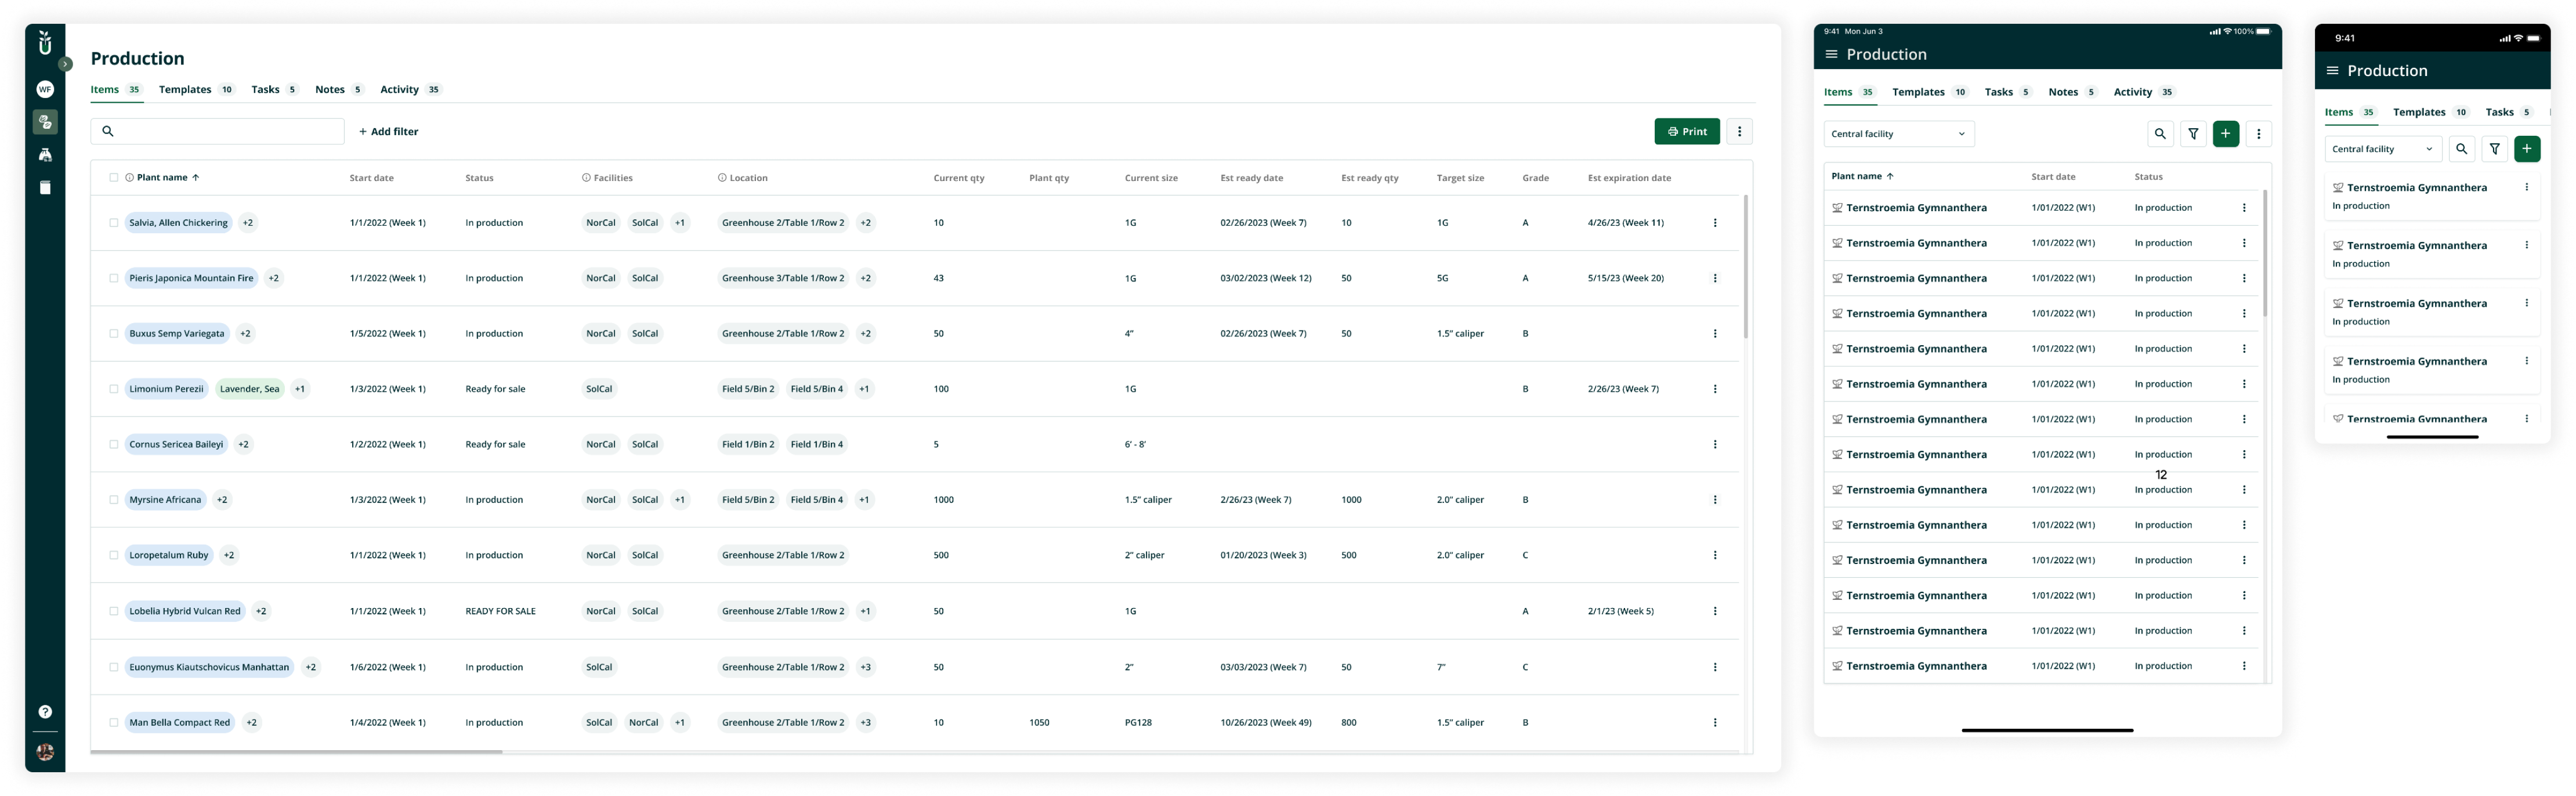Switch to the Templates tab

click(185, 89)
